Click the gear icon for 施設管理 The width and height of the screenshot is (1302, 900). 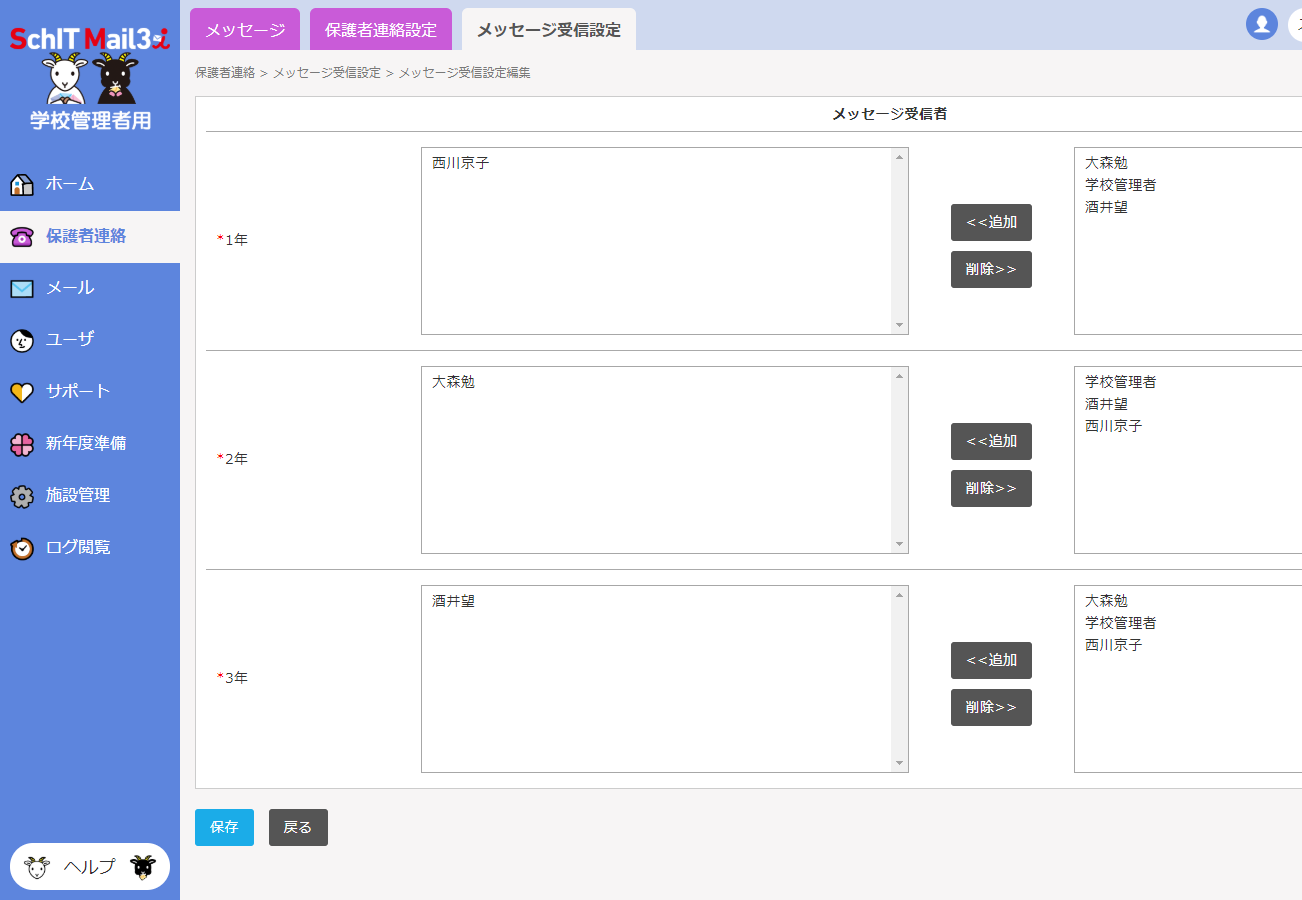tap(22, 497)
